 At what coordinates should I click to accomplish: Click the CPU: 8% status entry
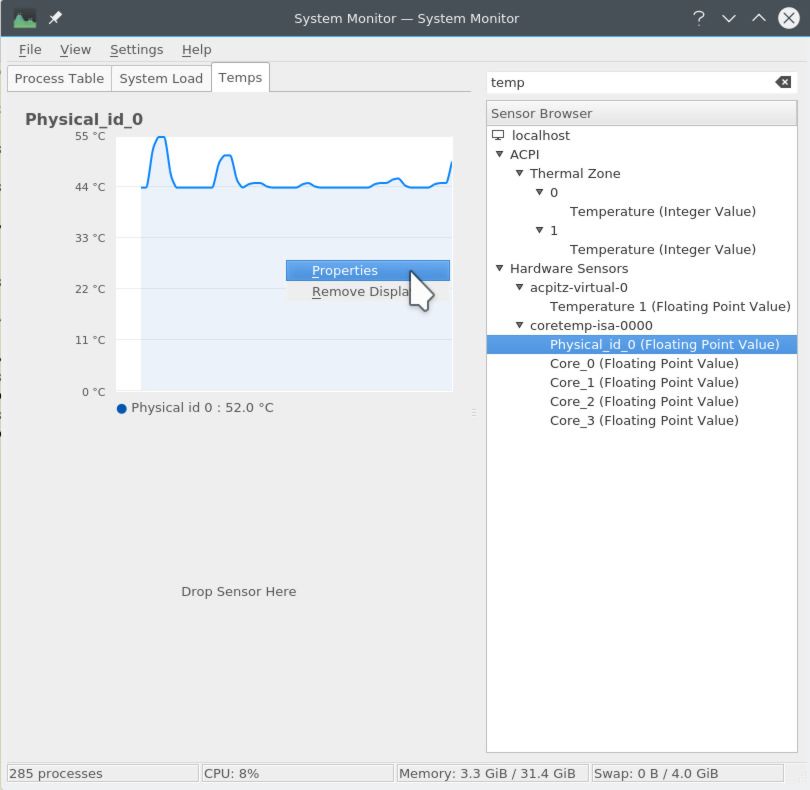(298, 773)
